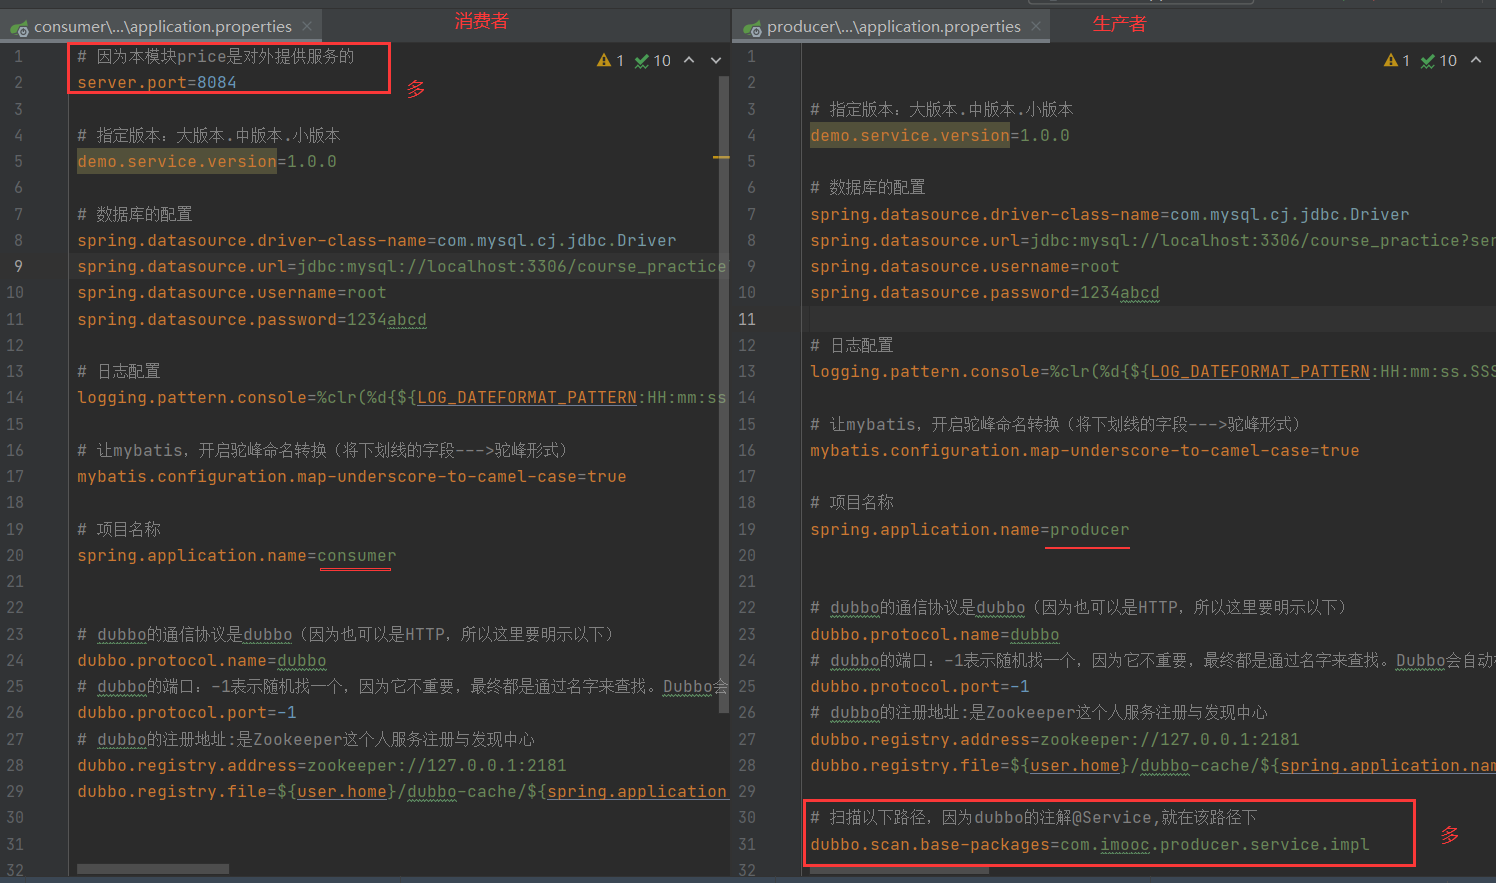1496x883 pixels.
Task: Open warnings indicator in producer editor
Action: coord(1396,61)
